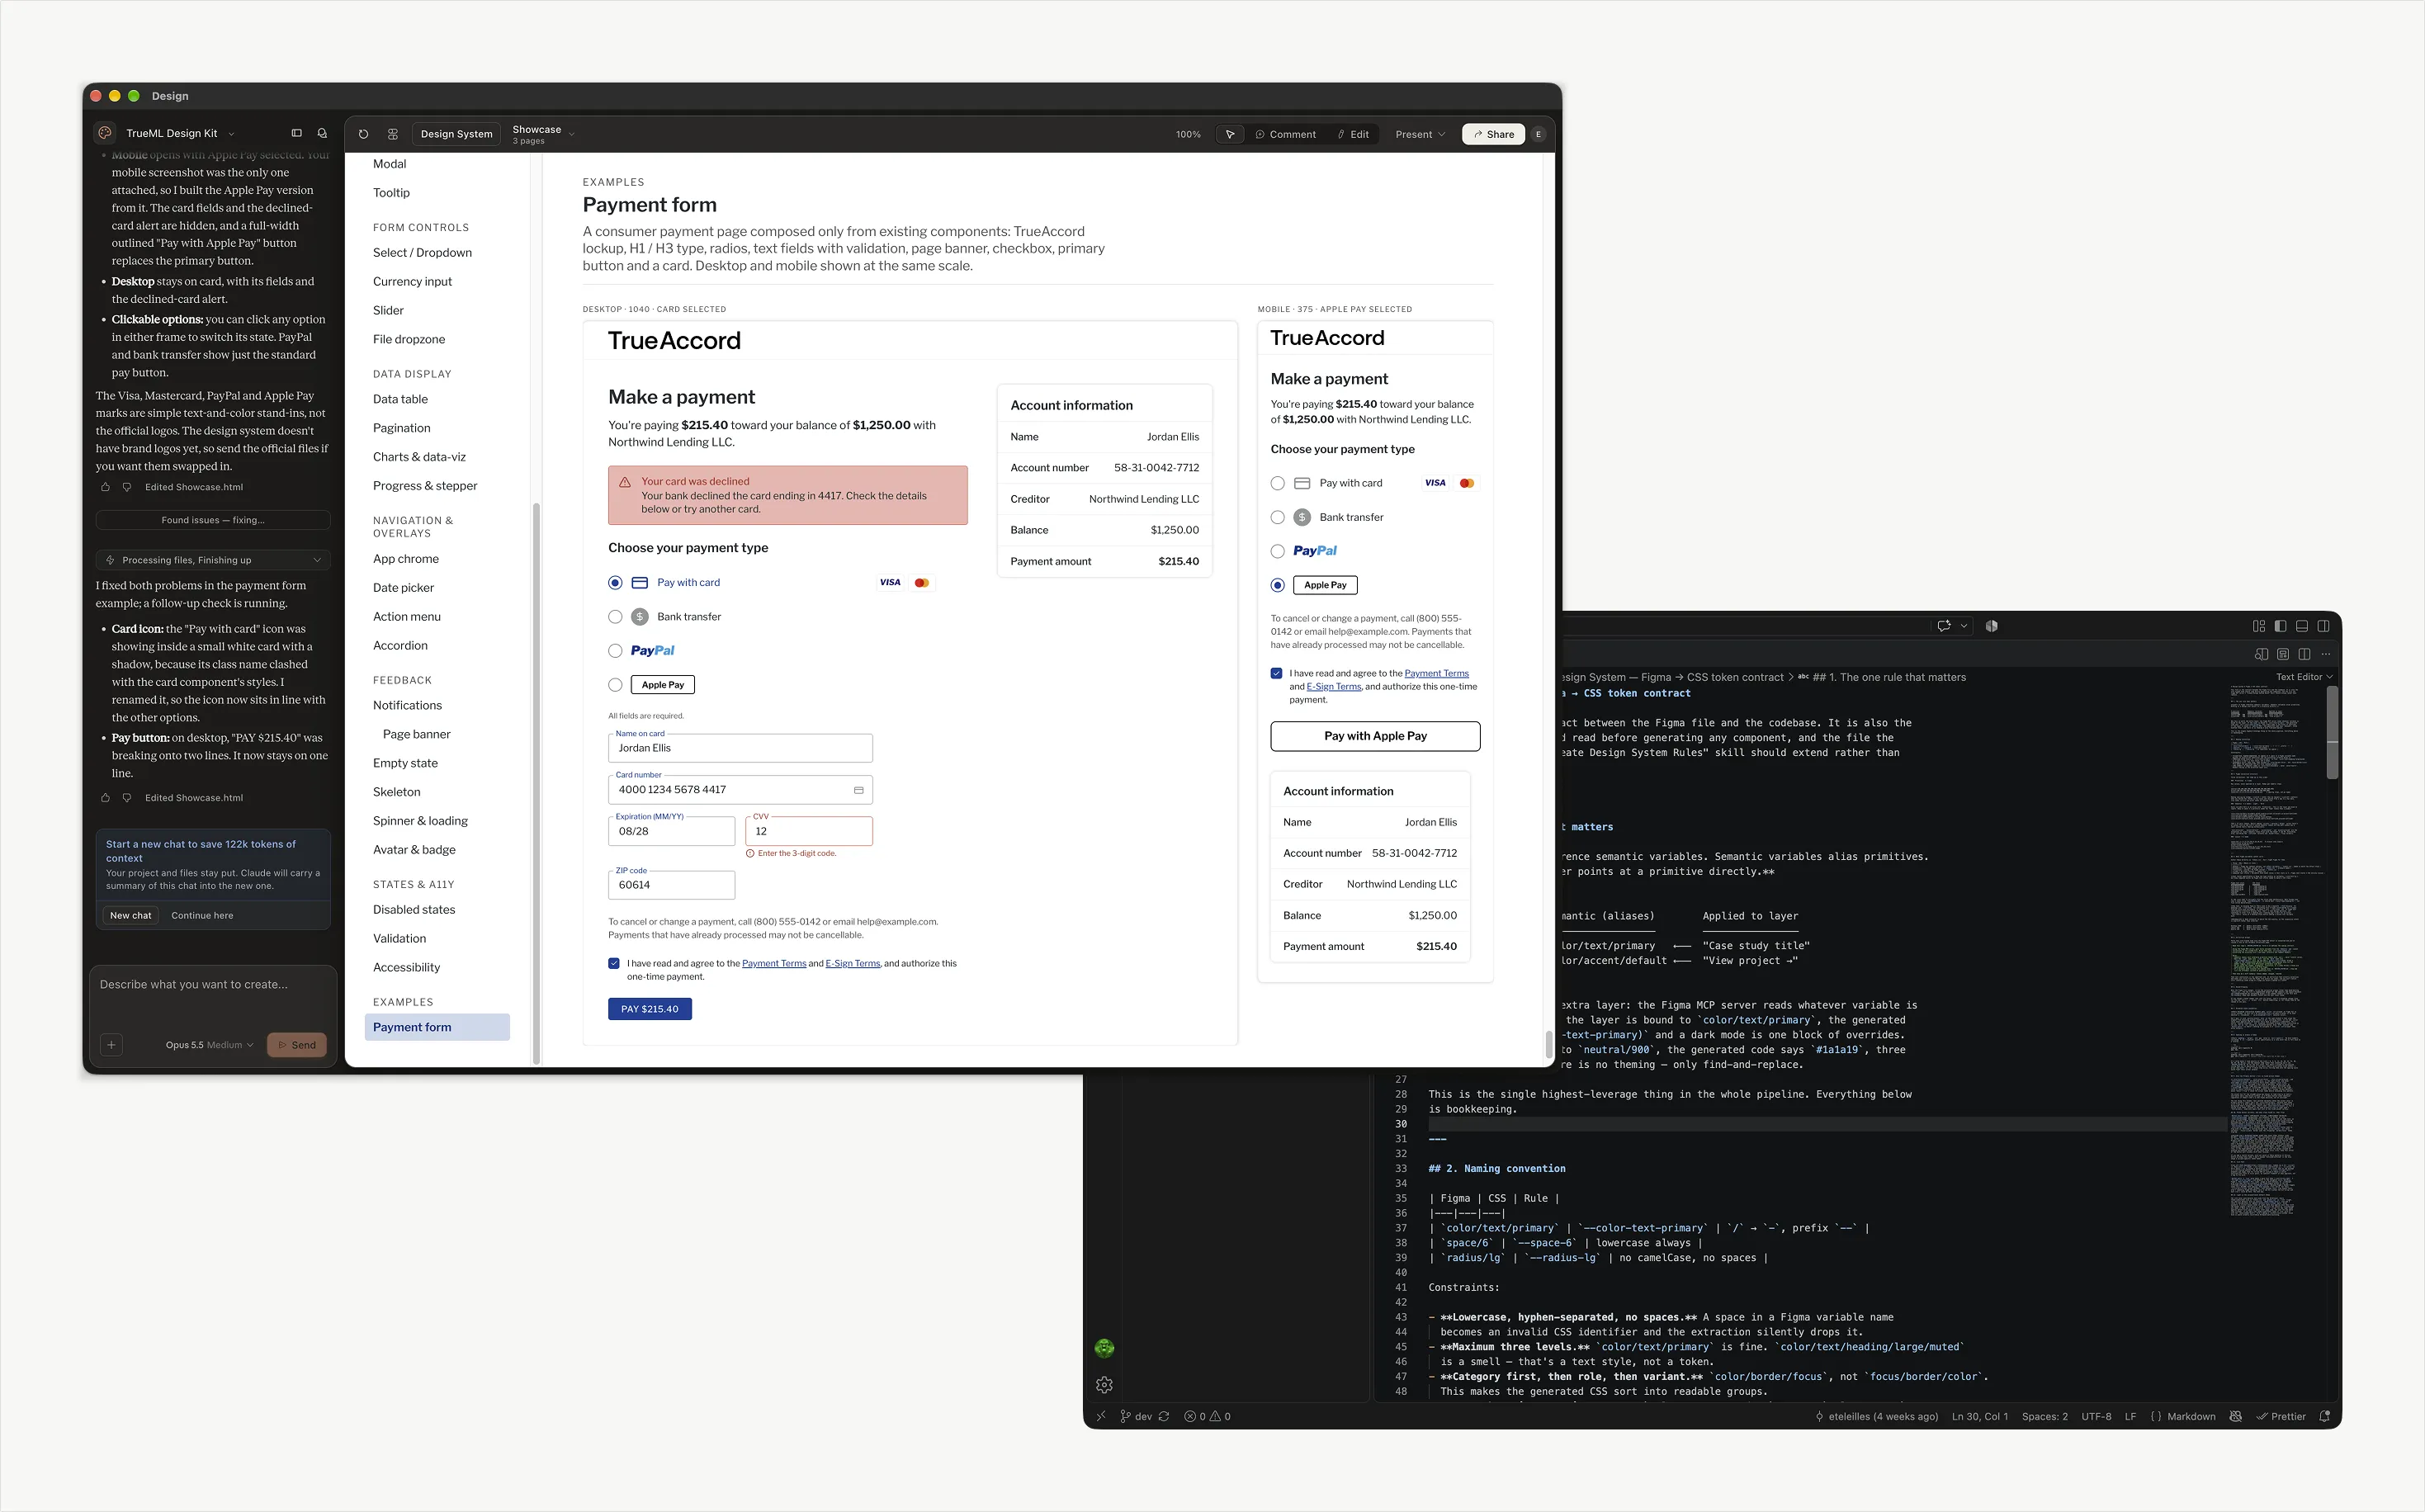The image size is (2425, 1512).
Task: Click the plus attach icon in chat input
Action: (112, 1045)
